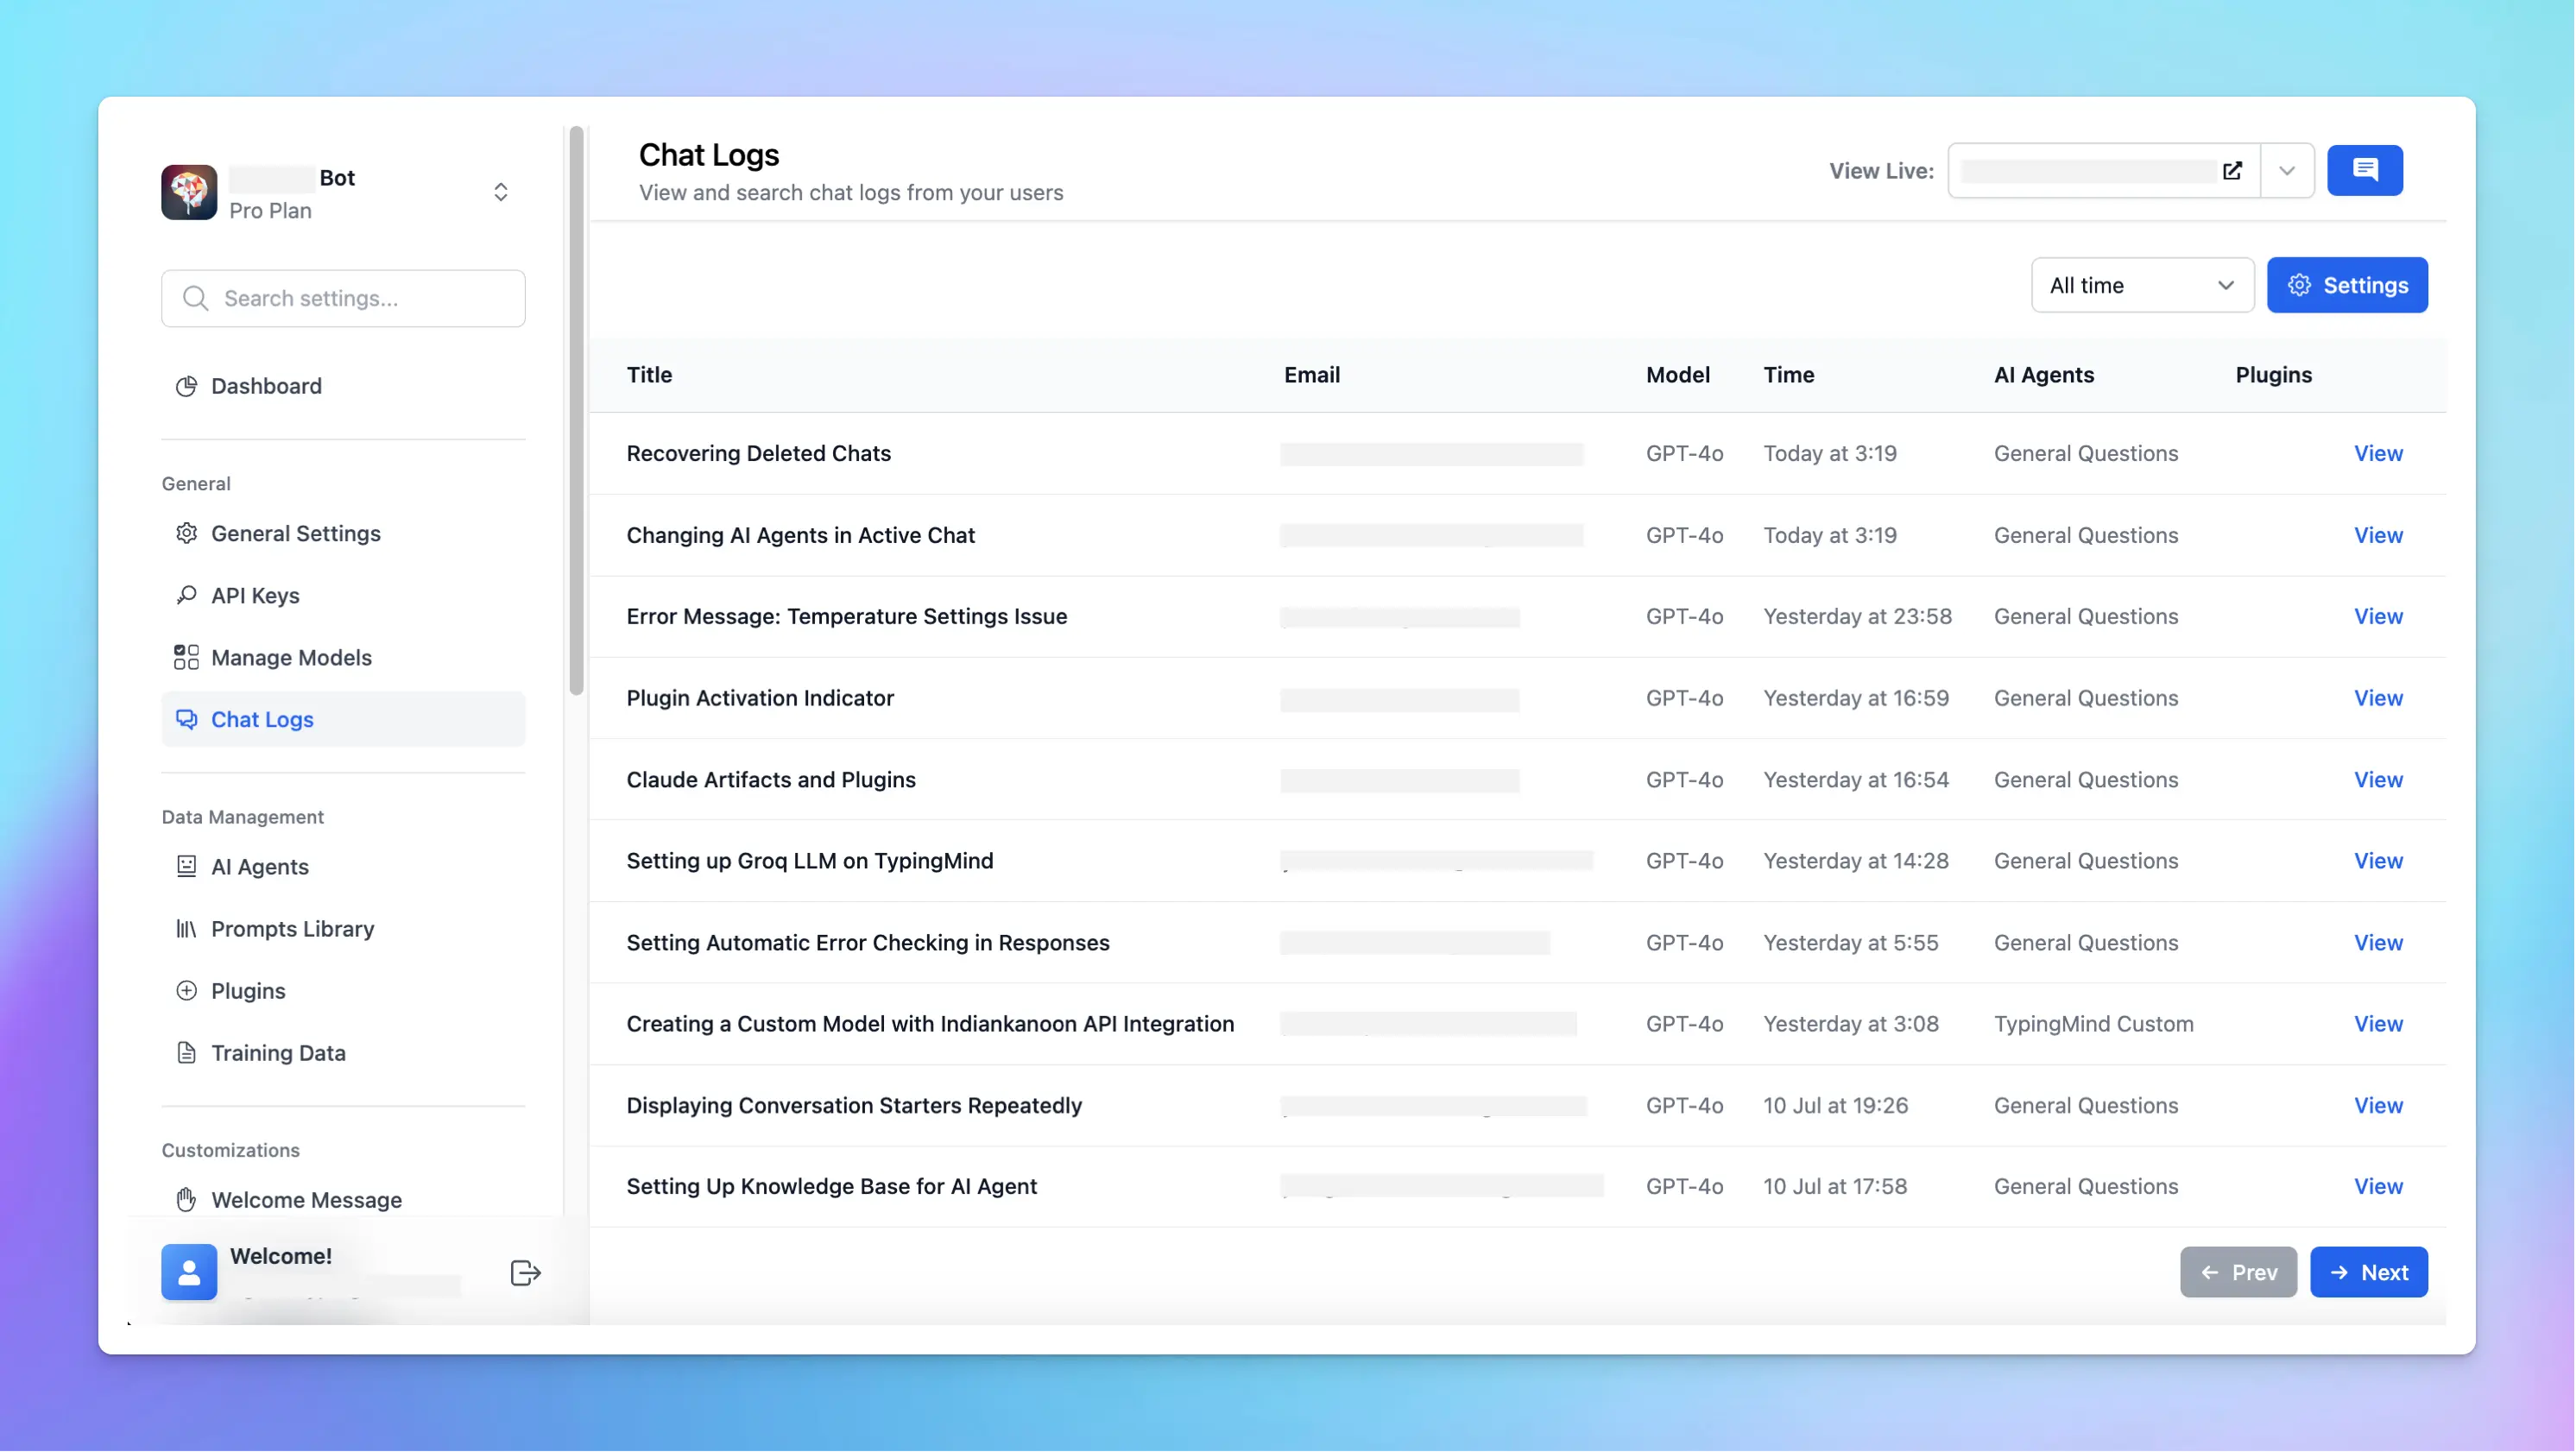Open Welcome Message under Customizations
2576x1452 pixels.
click(x=304, y=1199)
